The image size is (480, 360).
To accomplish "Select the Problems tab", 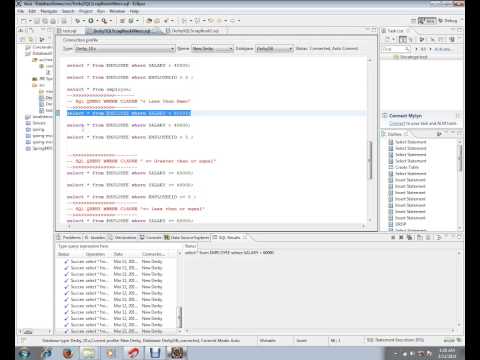I will point(69,238).
